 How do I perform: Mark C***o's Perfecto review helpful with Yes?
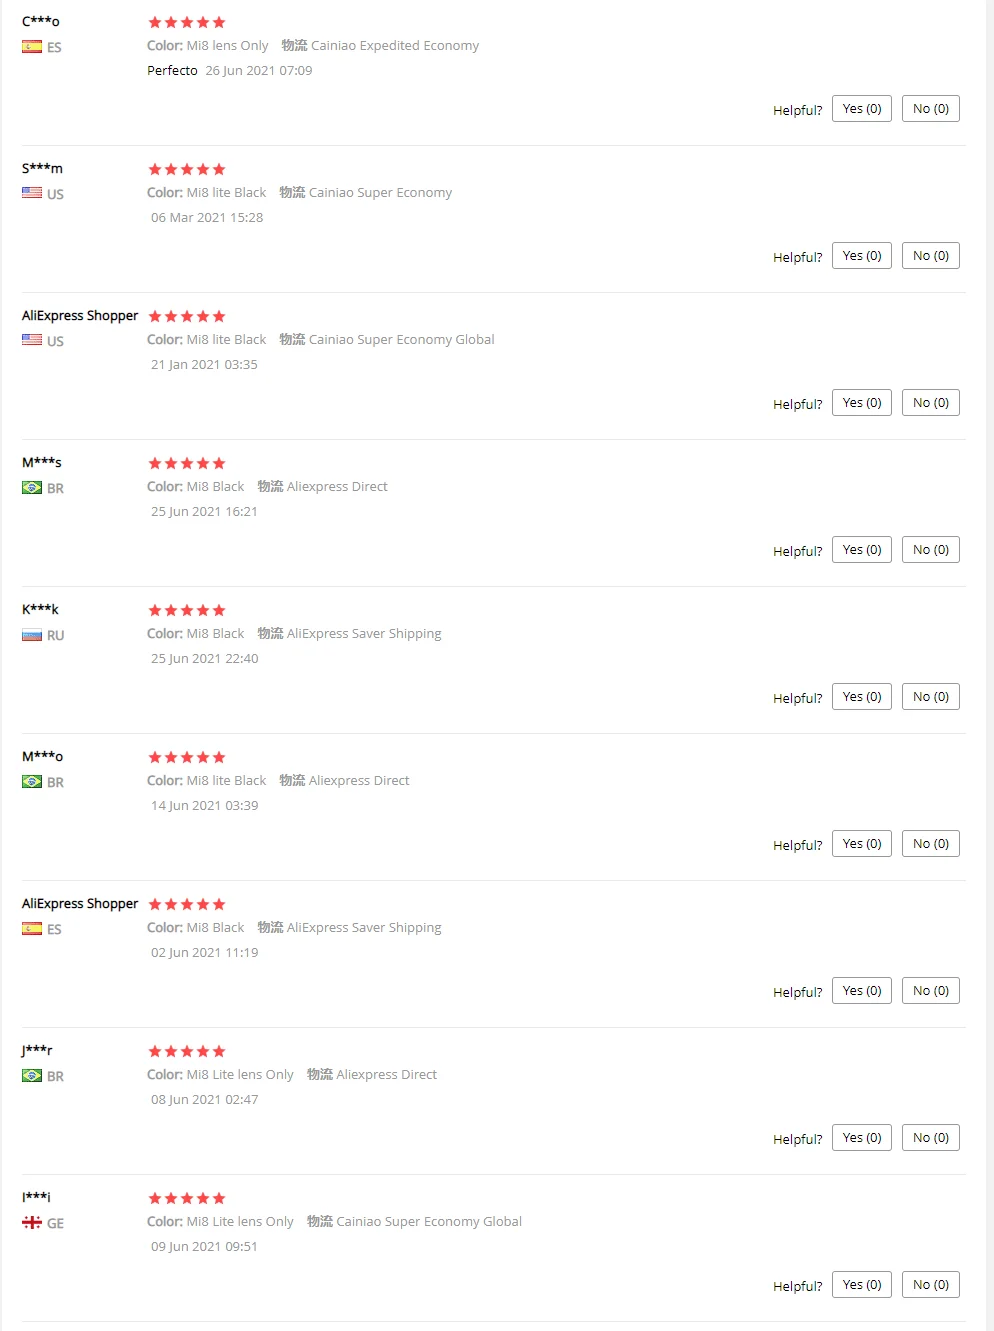coord(861,109)
